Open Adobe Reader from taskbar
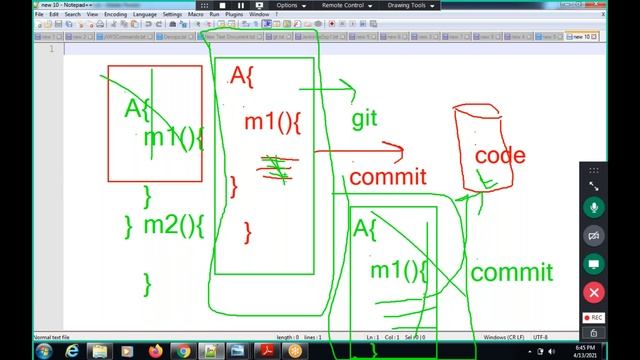The width and height of the screenshot is (640, 360). click(267, 351)
